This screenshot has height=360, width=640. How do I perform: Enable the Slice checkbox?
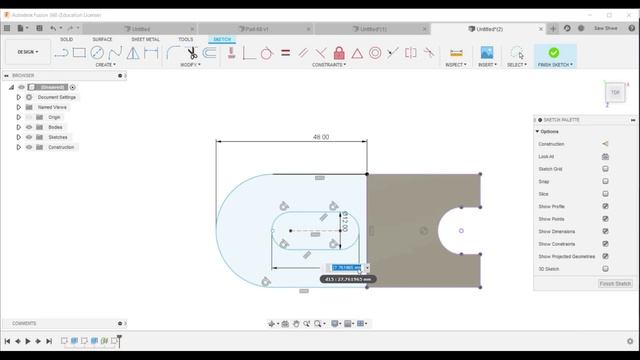pyautogui.click(x=605, y=194)
